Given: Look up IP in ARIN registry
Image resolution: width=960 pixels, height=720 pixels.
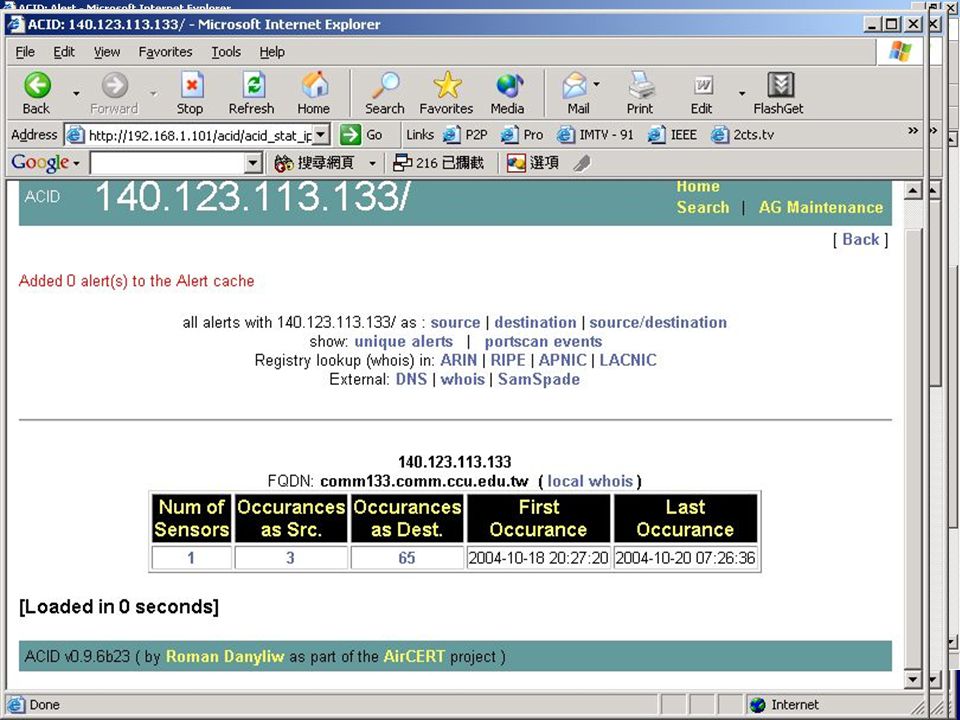Looking at the screenshot, I should 459,360.
